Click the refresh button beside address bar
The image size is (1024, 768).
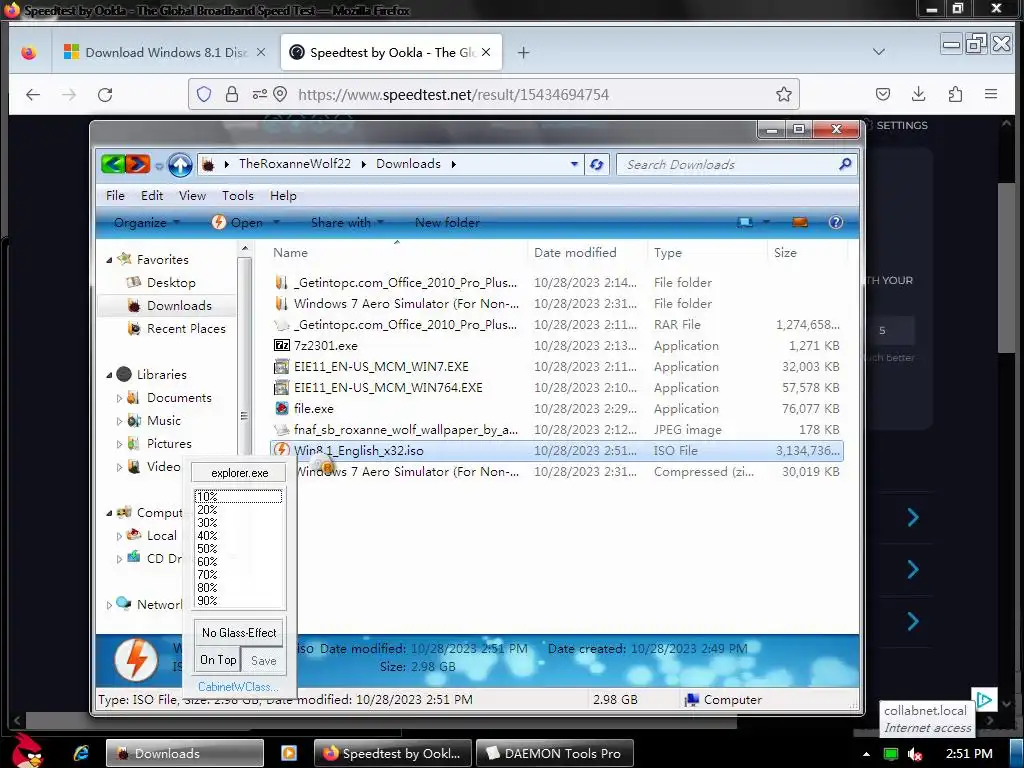pos(596,164)
